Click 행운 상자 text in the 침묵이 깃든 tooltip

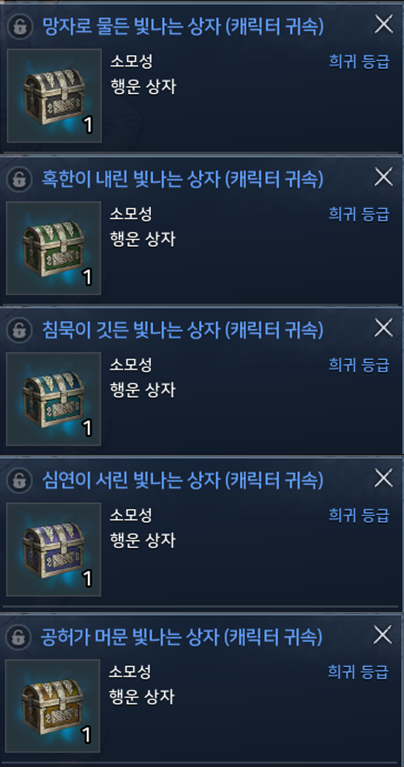[x=143, y=390]
